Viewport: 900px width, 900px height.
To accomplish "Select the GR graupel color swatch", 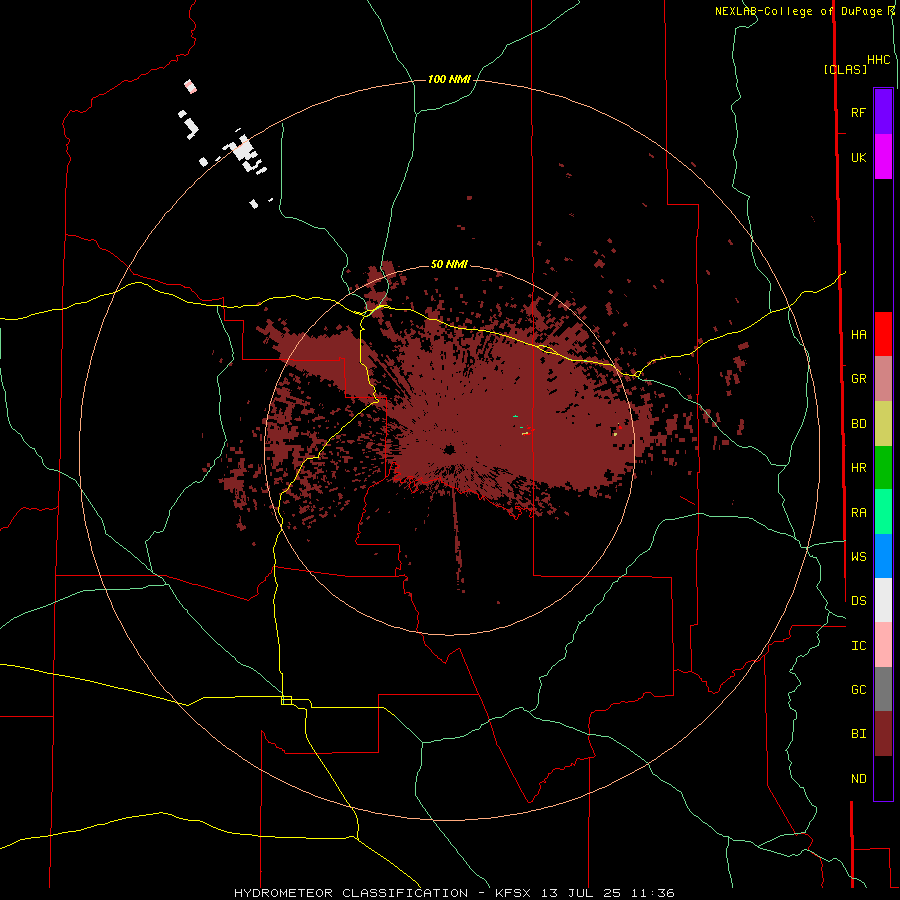I will pos(883,379).
